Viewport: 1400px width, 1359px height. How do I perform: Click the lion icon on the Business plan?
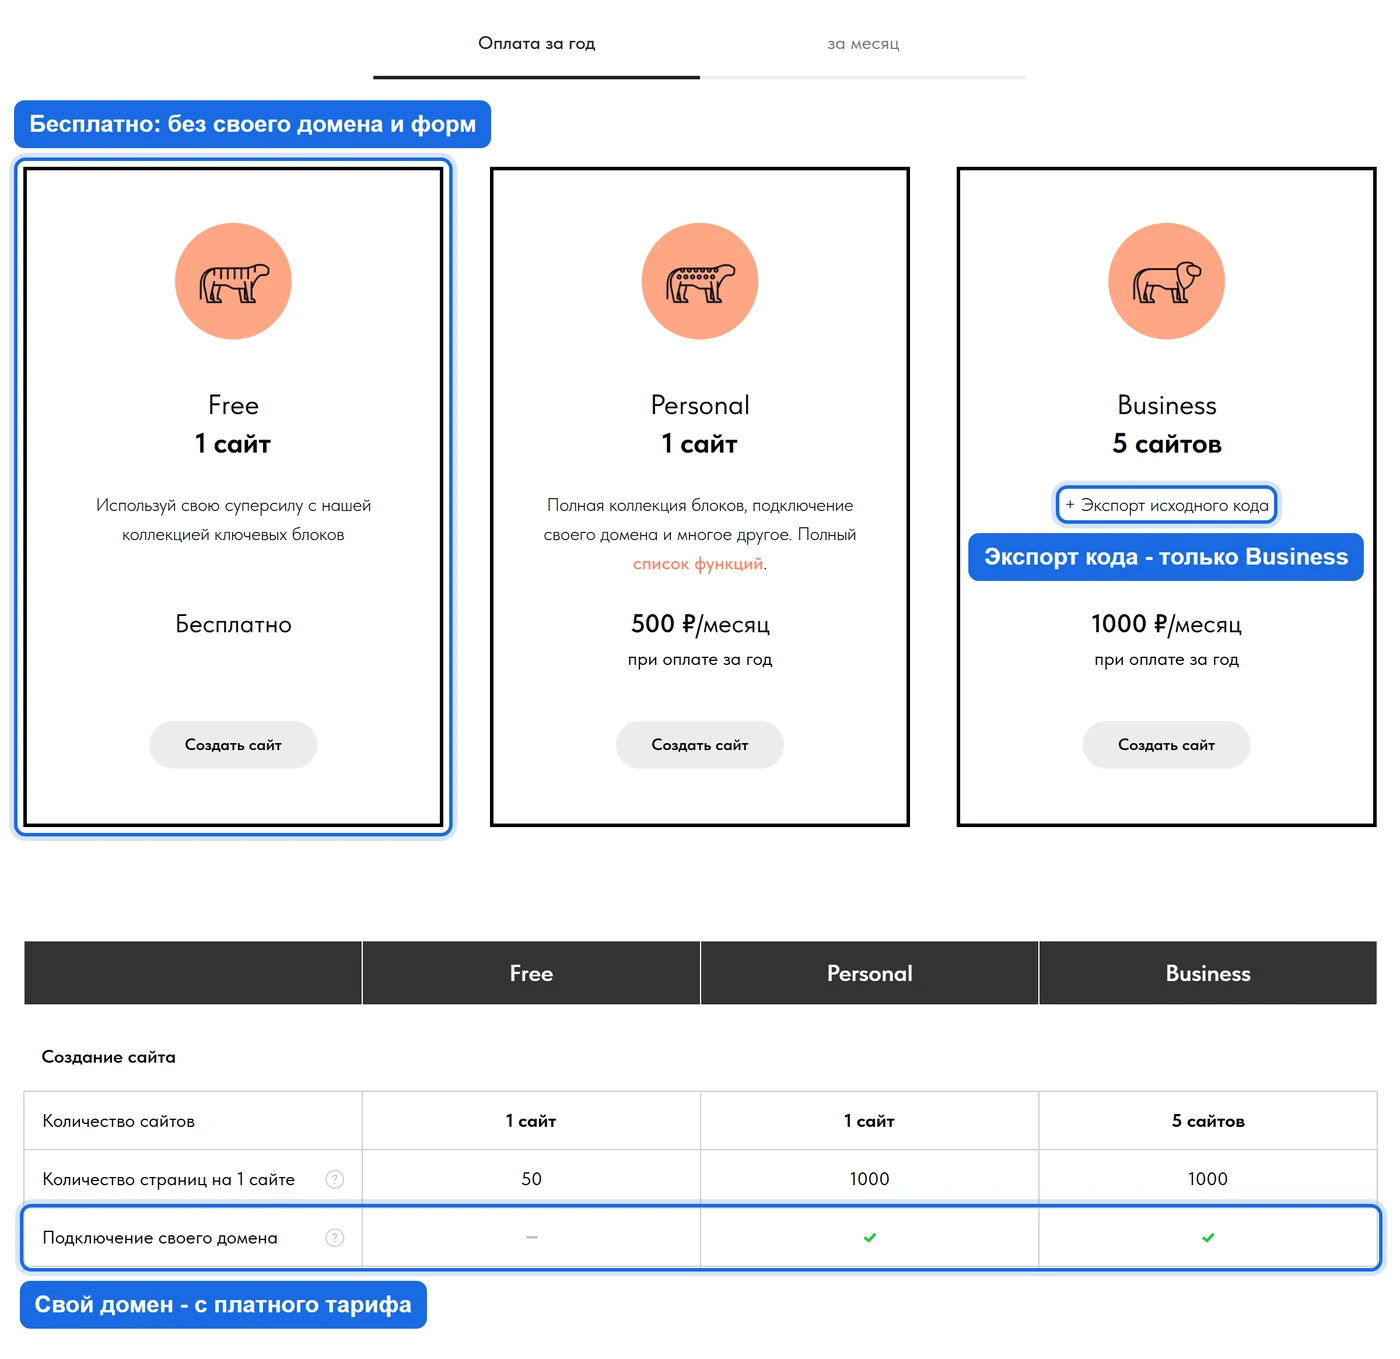click(x=1166, y=281)
